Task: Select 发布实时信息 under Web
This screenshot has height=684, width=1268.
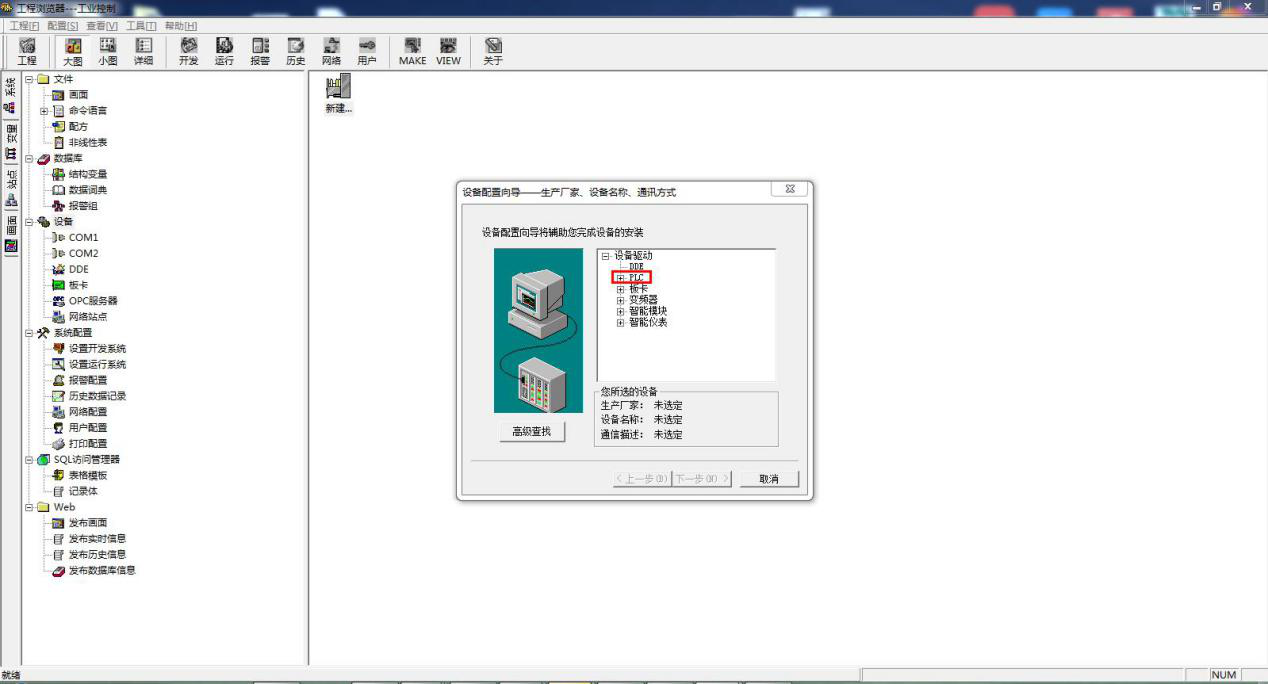Action: click(x=97, y=538)
